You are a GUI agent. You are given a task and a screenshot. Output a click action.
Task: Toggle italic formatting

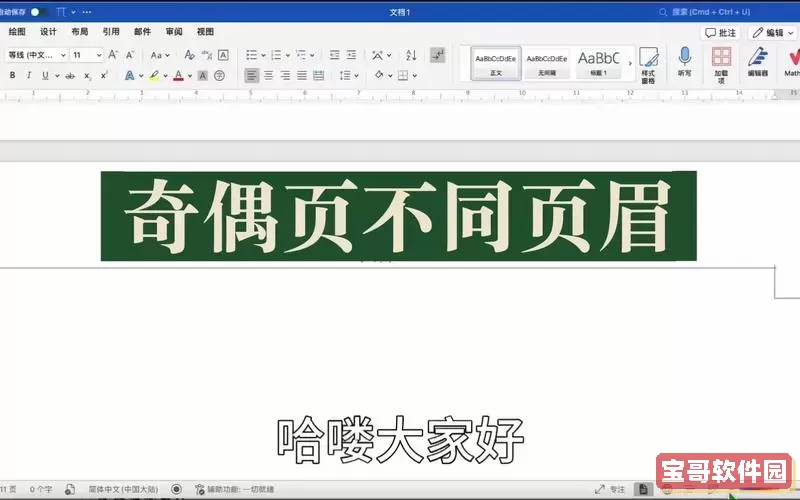pos(29,76)
